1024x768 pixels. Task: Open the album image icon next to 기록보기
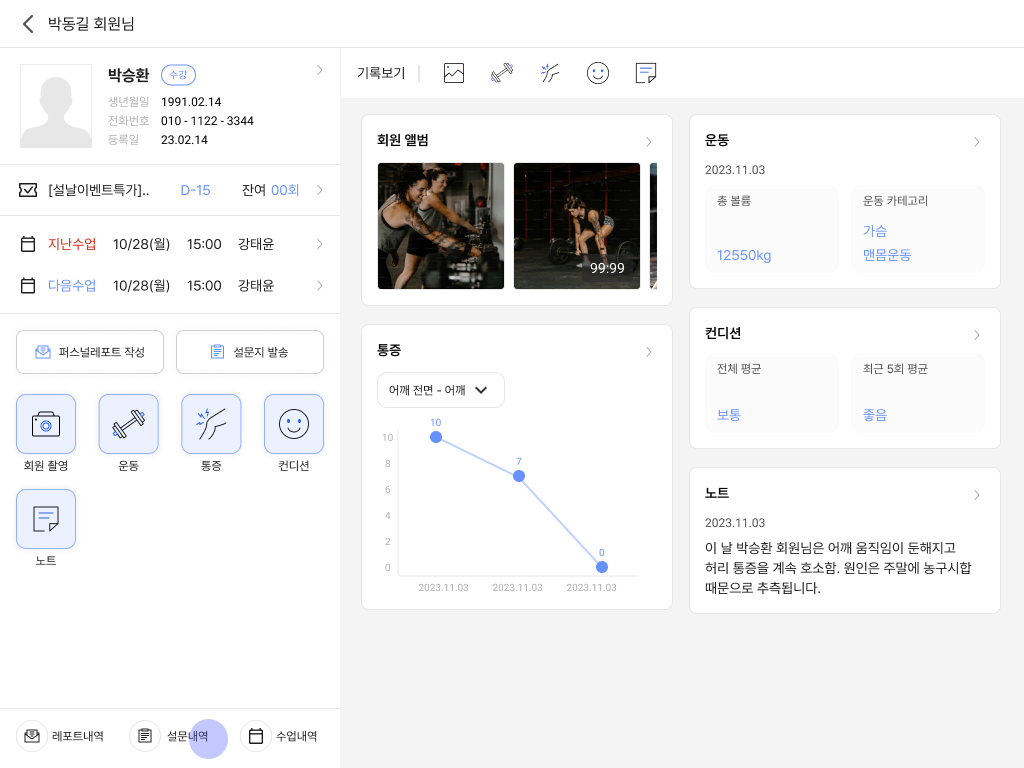pos(454,72)
